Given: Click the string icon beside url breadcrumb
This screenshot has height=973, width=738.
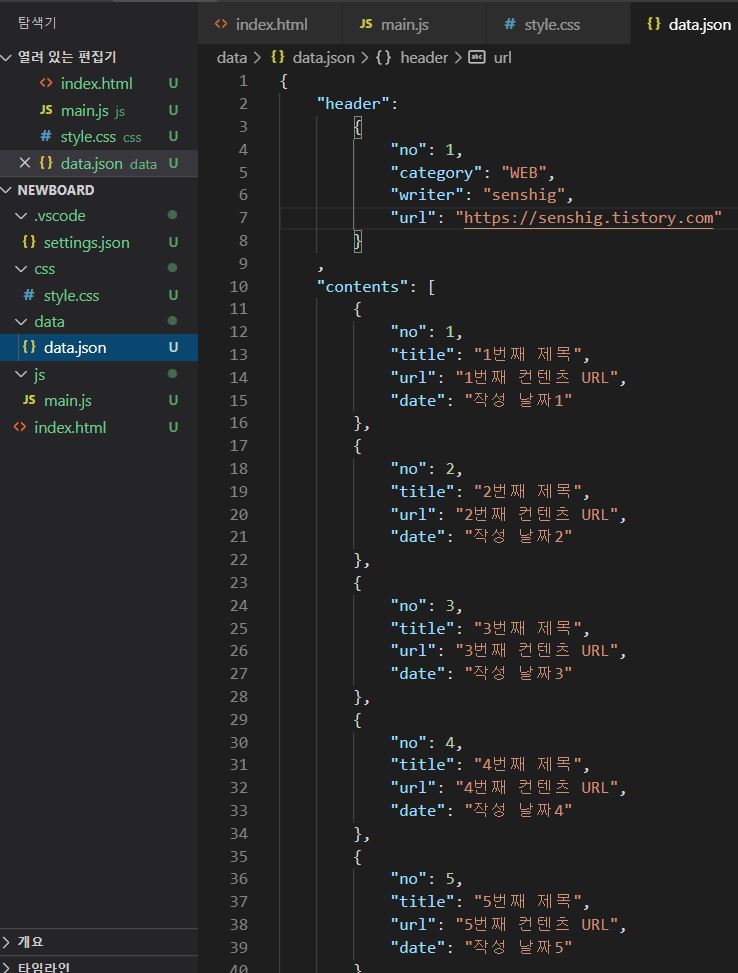Looking at the screenshot, I should (477, 57).
